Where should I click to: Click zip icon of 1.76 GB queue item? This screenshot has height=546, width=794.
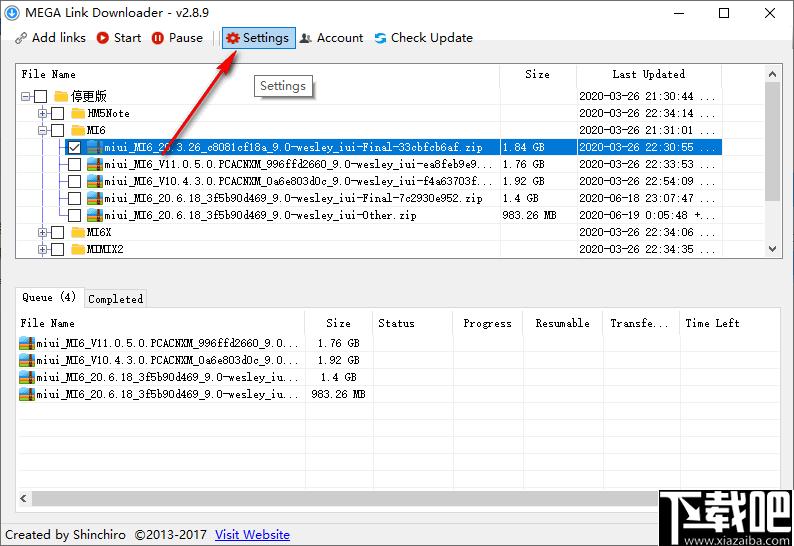(x=27, y=343)
